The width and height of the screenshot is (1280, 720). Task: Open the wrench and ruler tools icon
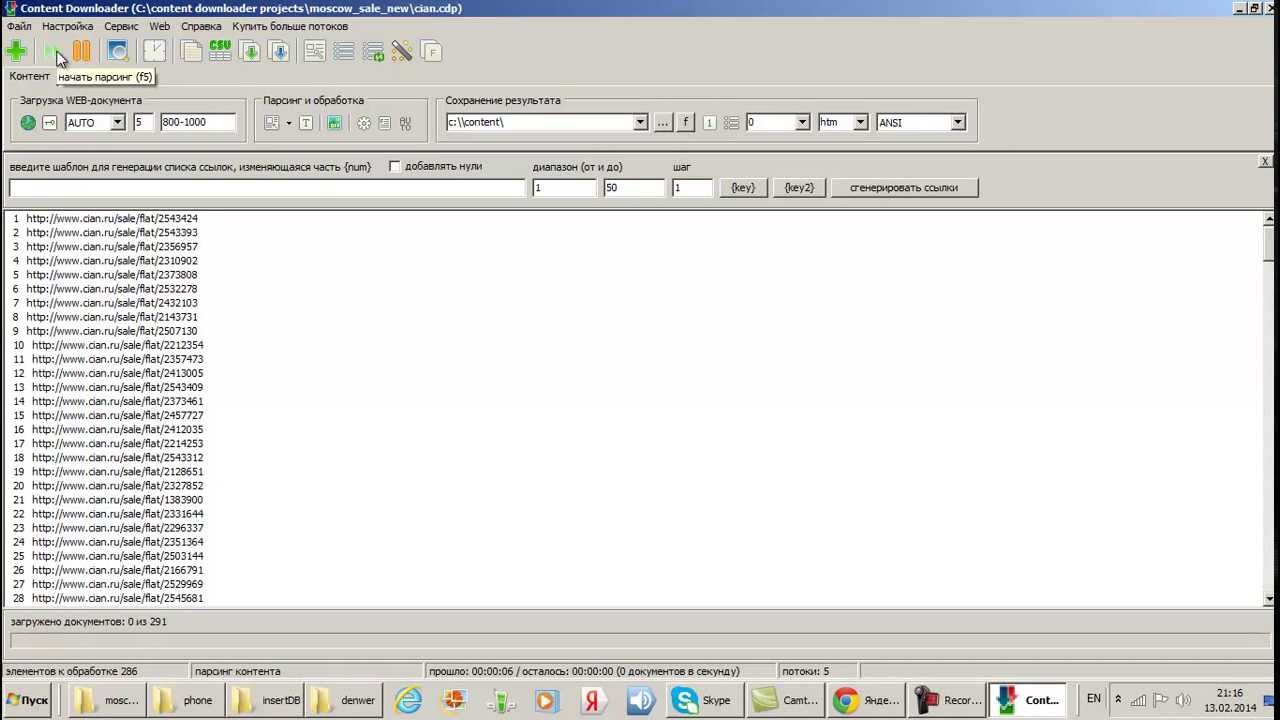(402, 51)
